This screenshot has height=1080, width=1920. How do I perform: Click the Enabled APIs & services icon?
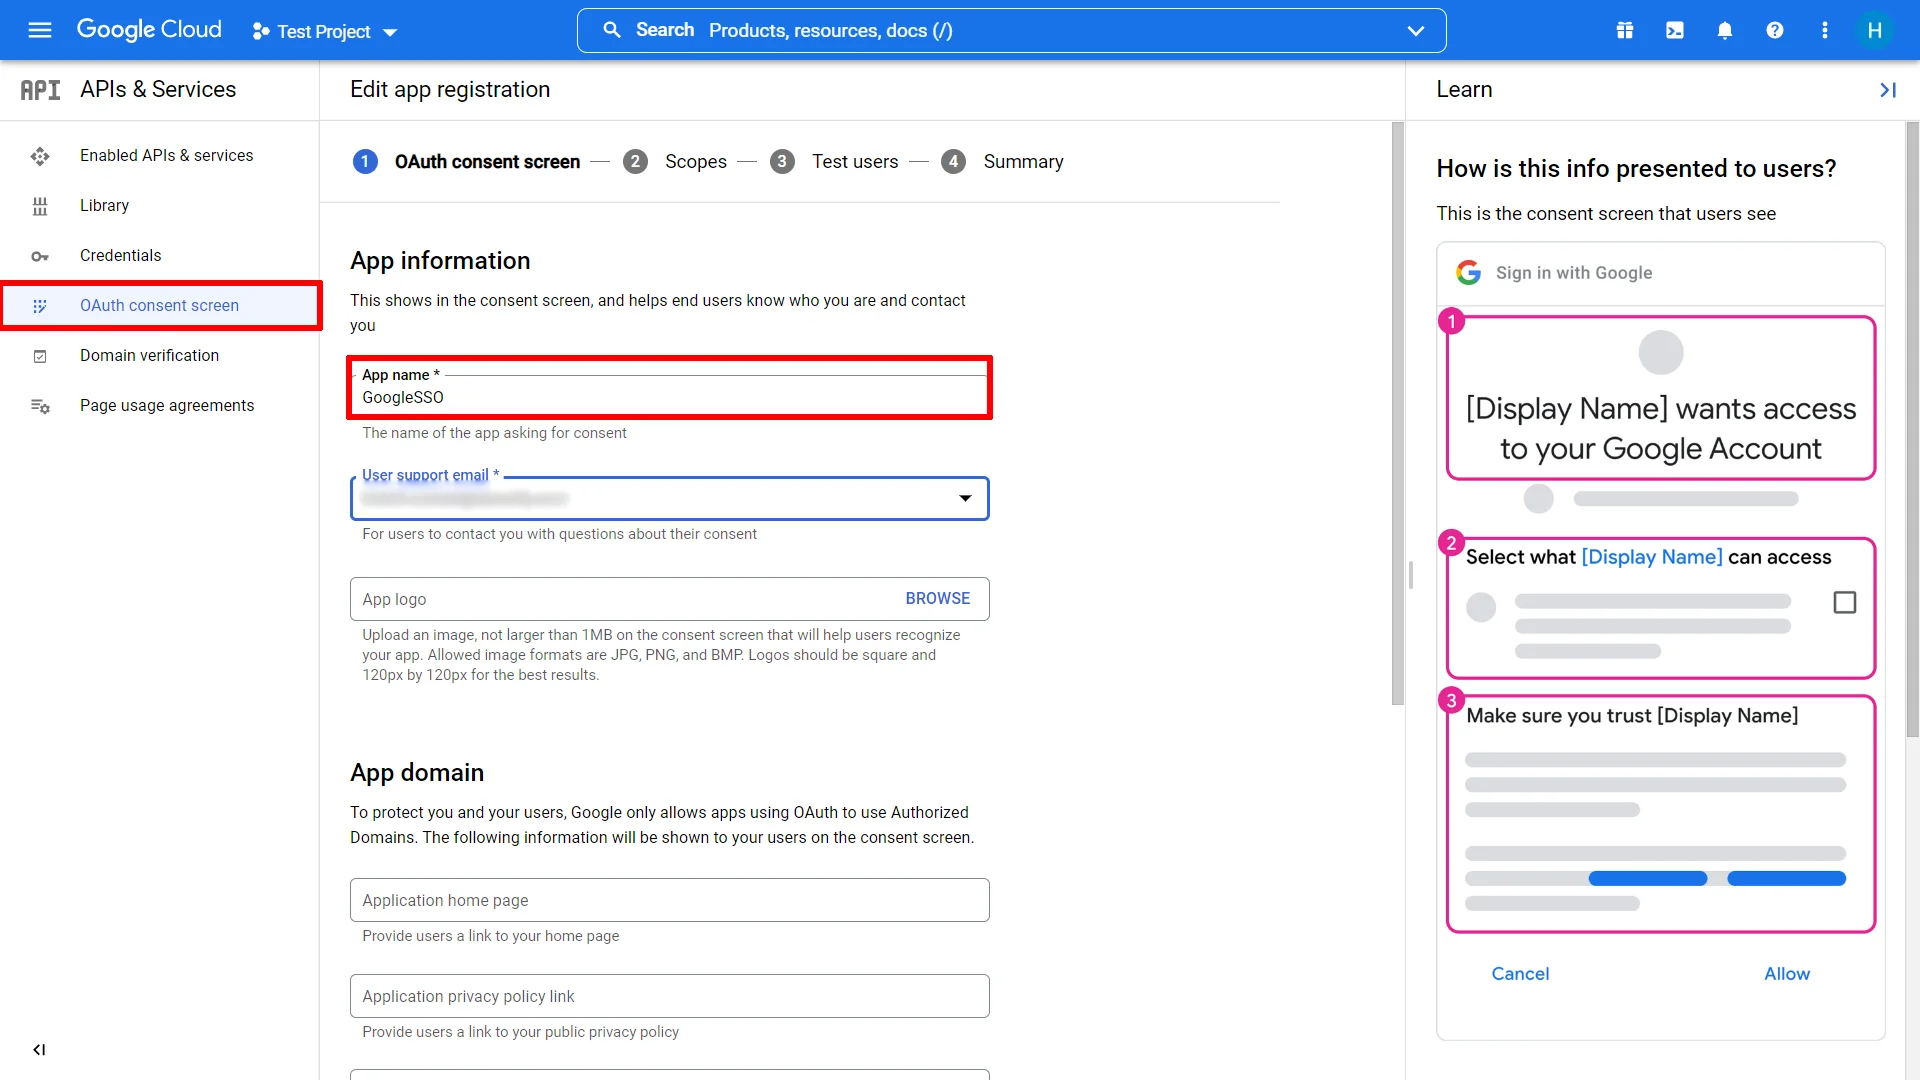pos(40,156)
